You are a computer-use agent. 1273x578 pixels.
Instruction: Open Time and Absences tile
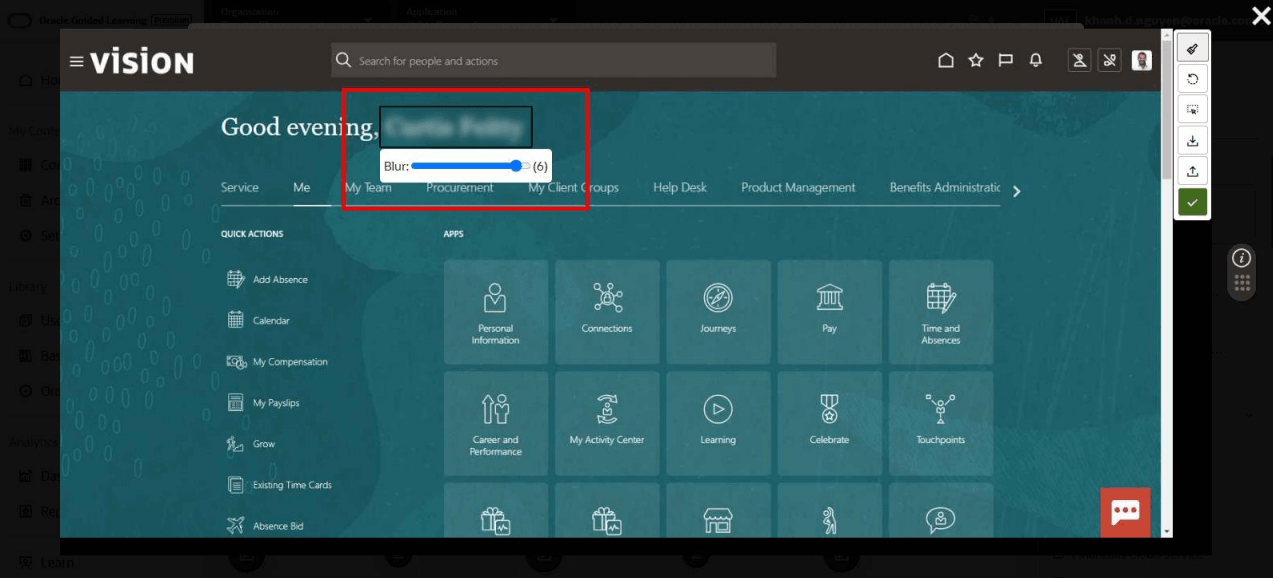point(941,312)
